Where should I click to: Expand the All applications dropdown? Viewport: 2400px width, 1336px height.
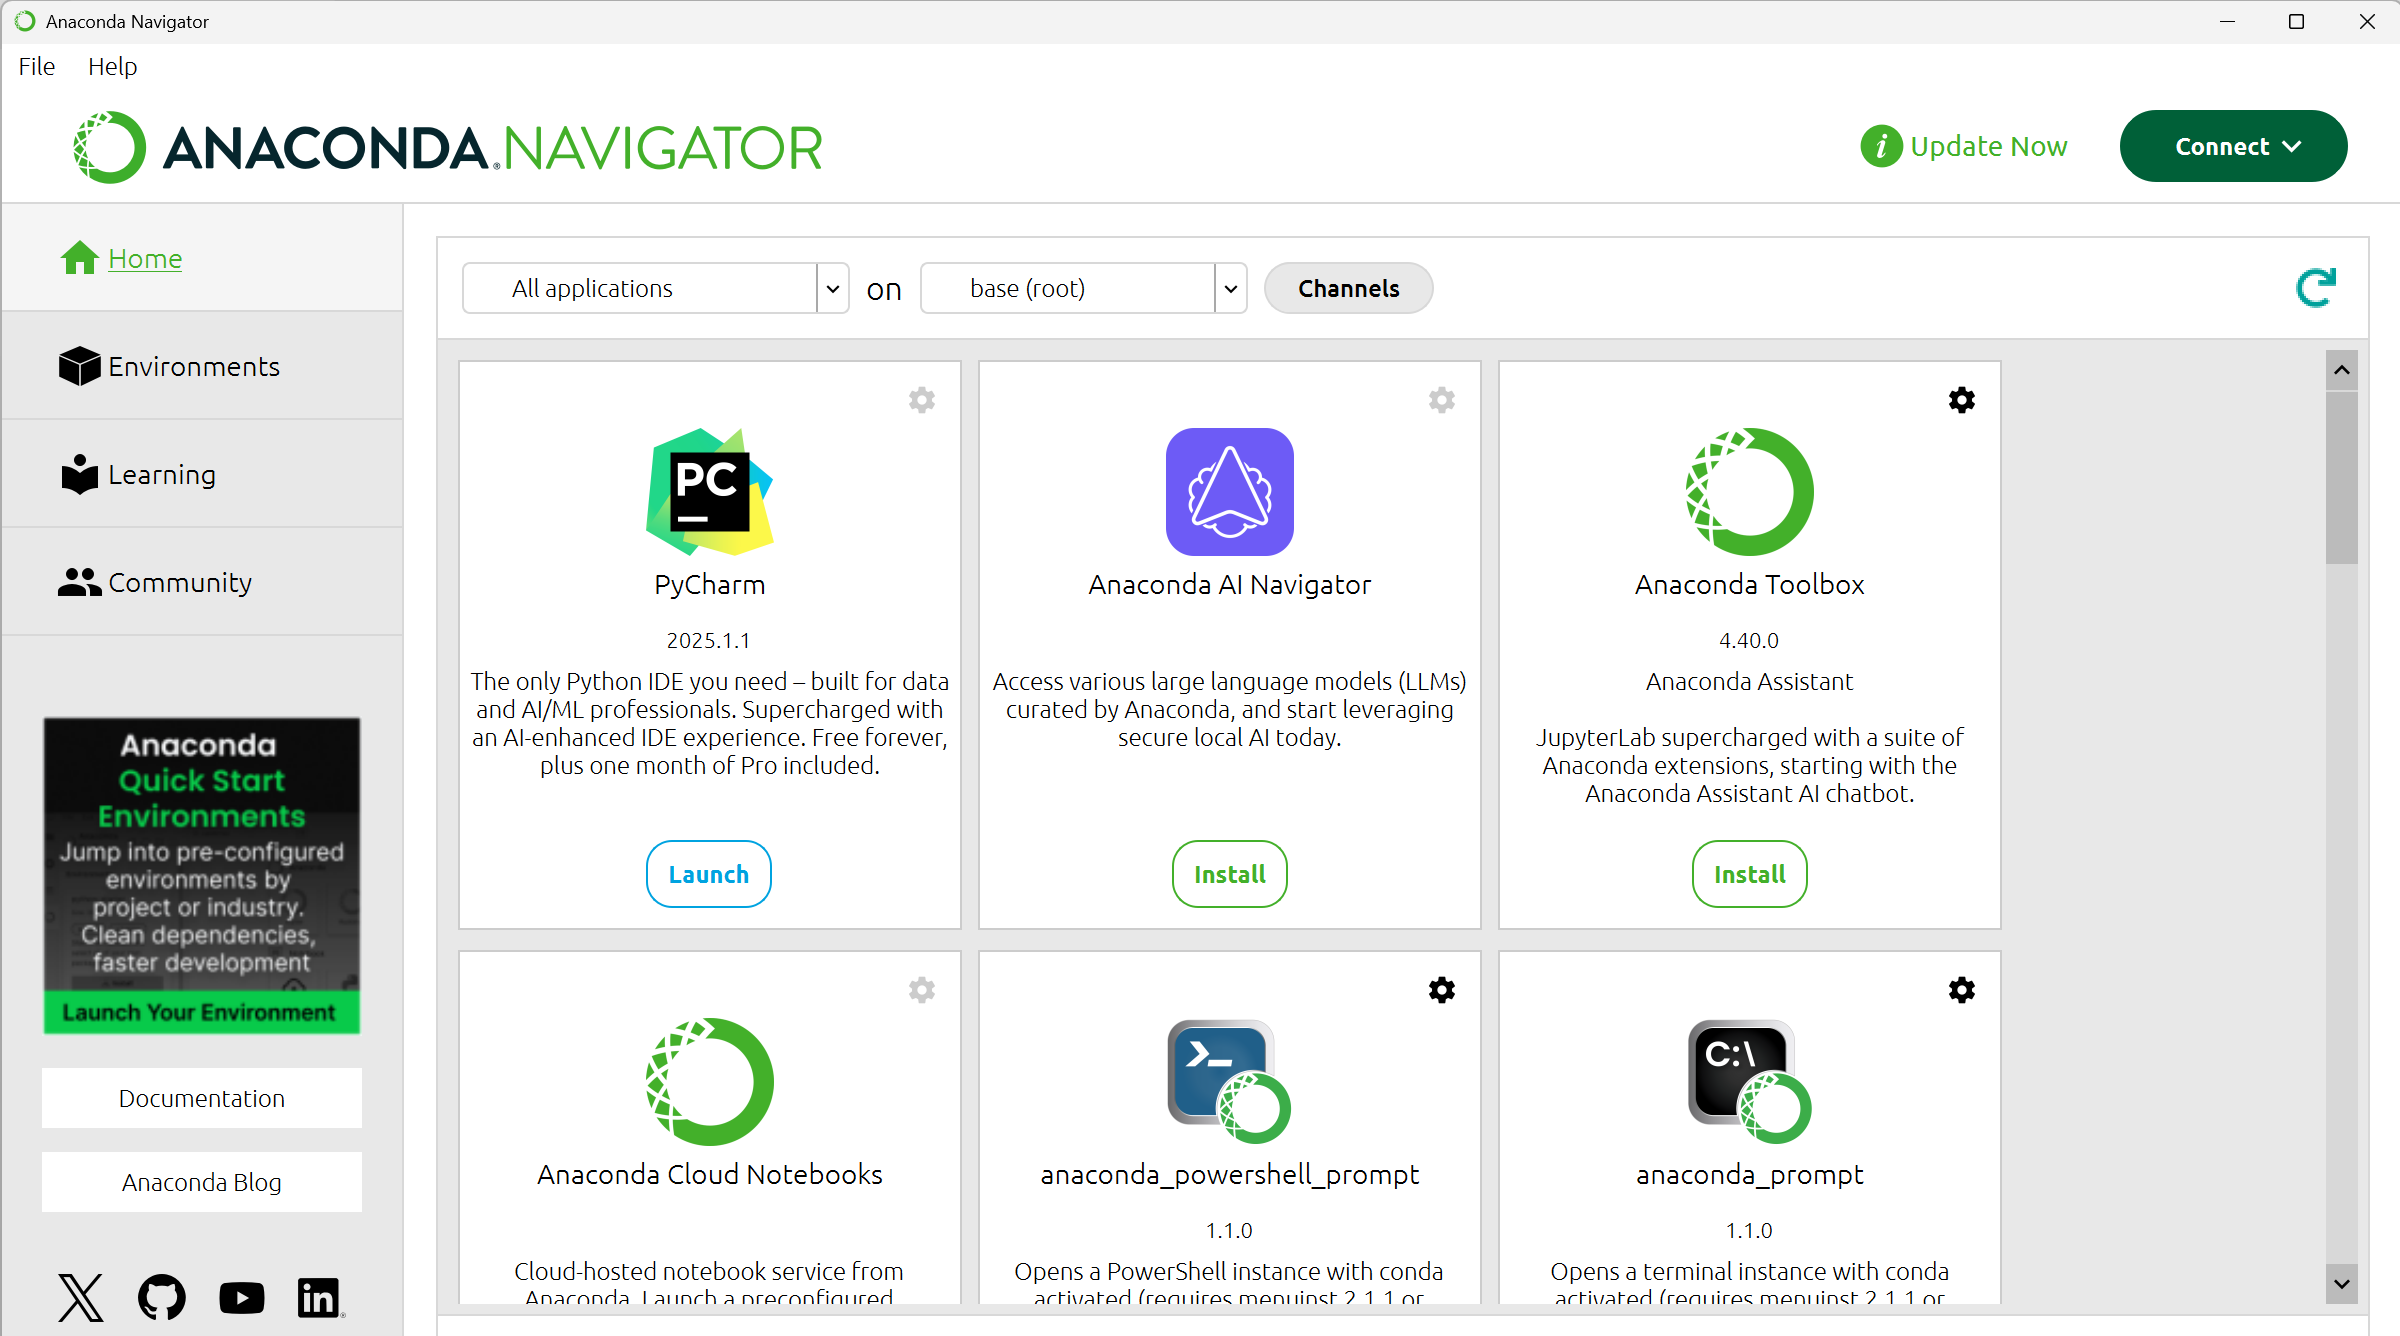pos(832,289)
